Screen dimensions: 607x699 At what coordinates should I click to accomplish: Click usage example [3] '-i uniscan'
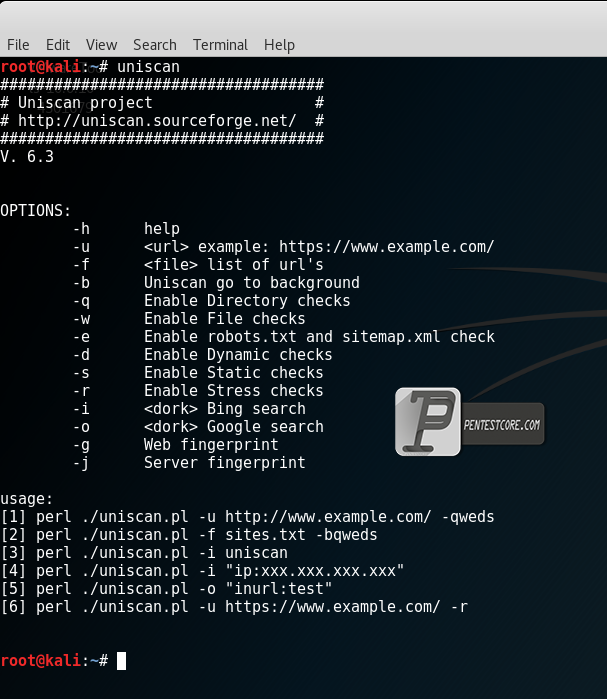pyautogui.click(x=144, y=553)
